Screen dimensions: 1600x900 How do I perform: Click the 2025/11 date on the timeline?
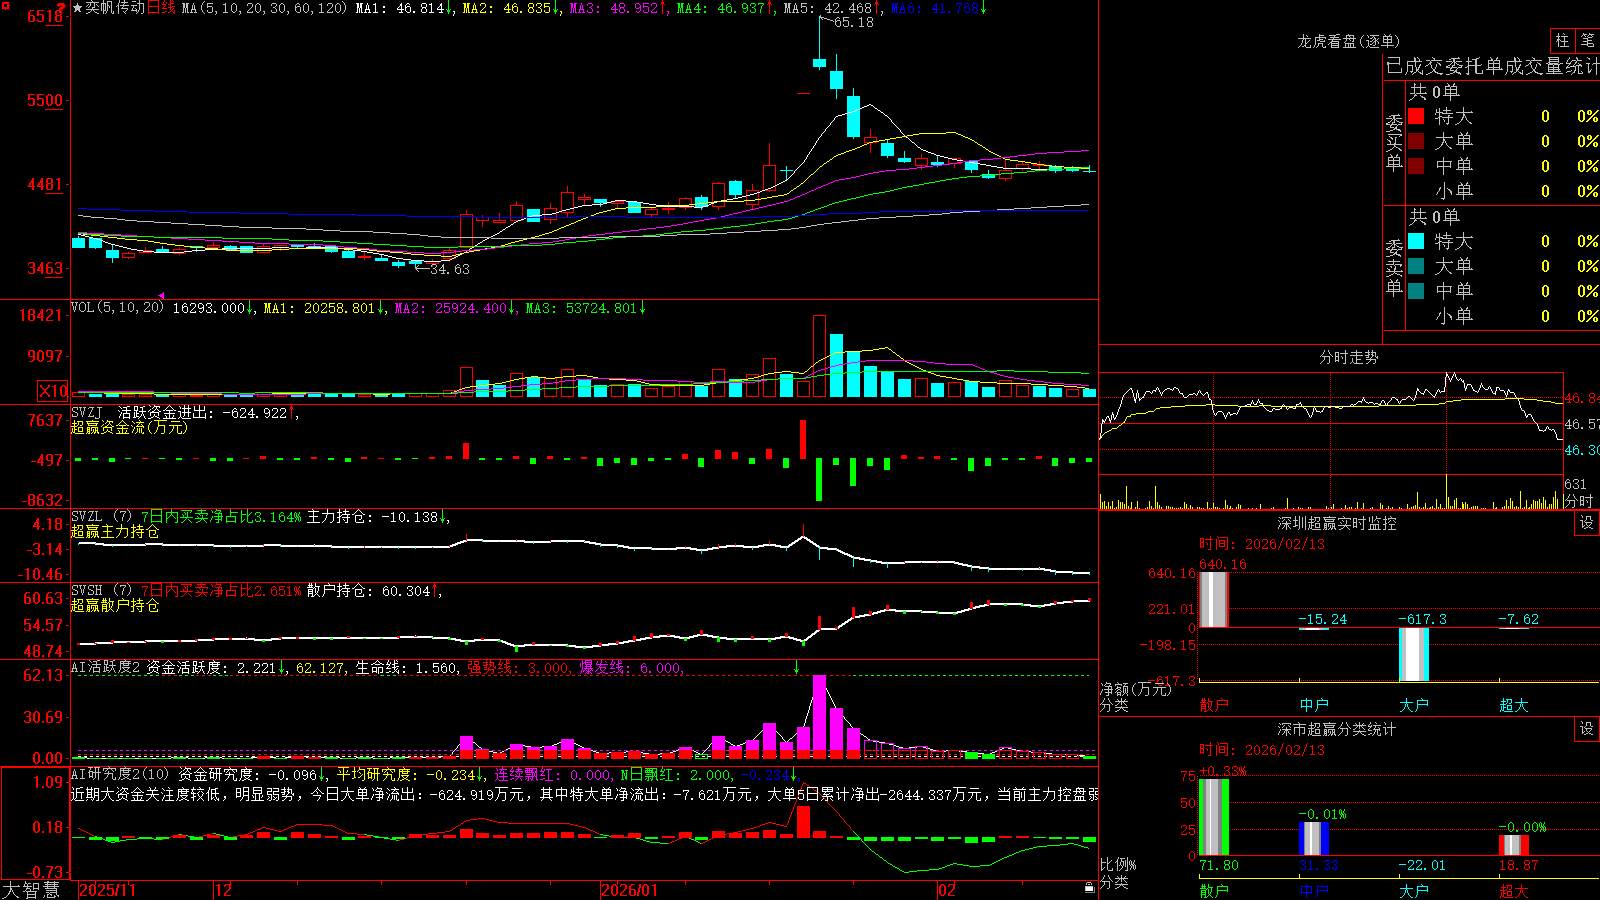tap(107, 890)
